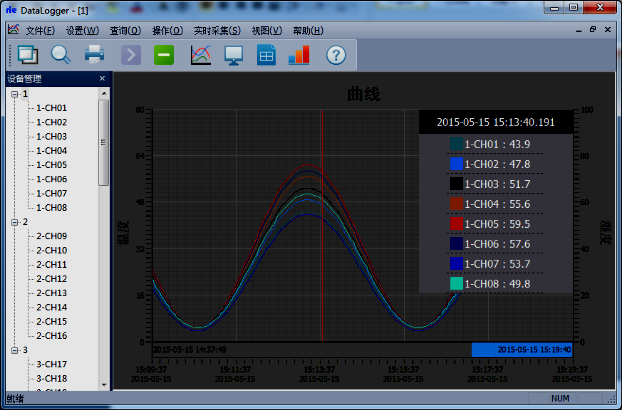Screen dimensions: 622x411
Task: Click the green minus toolbar button
Action: tap(164, 55)
